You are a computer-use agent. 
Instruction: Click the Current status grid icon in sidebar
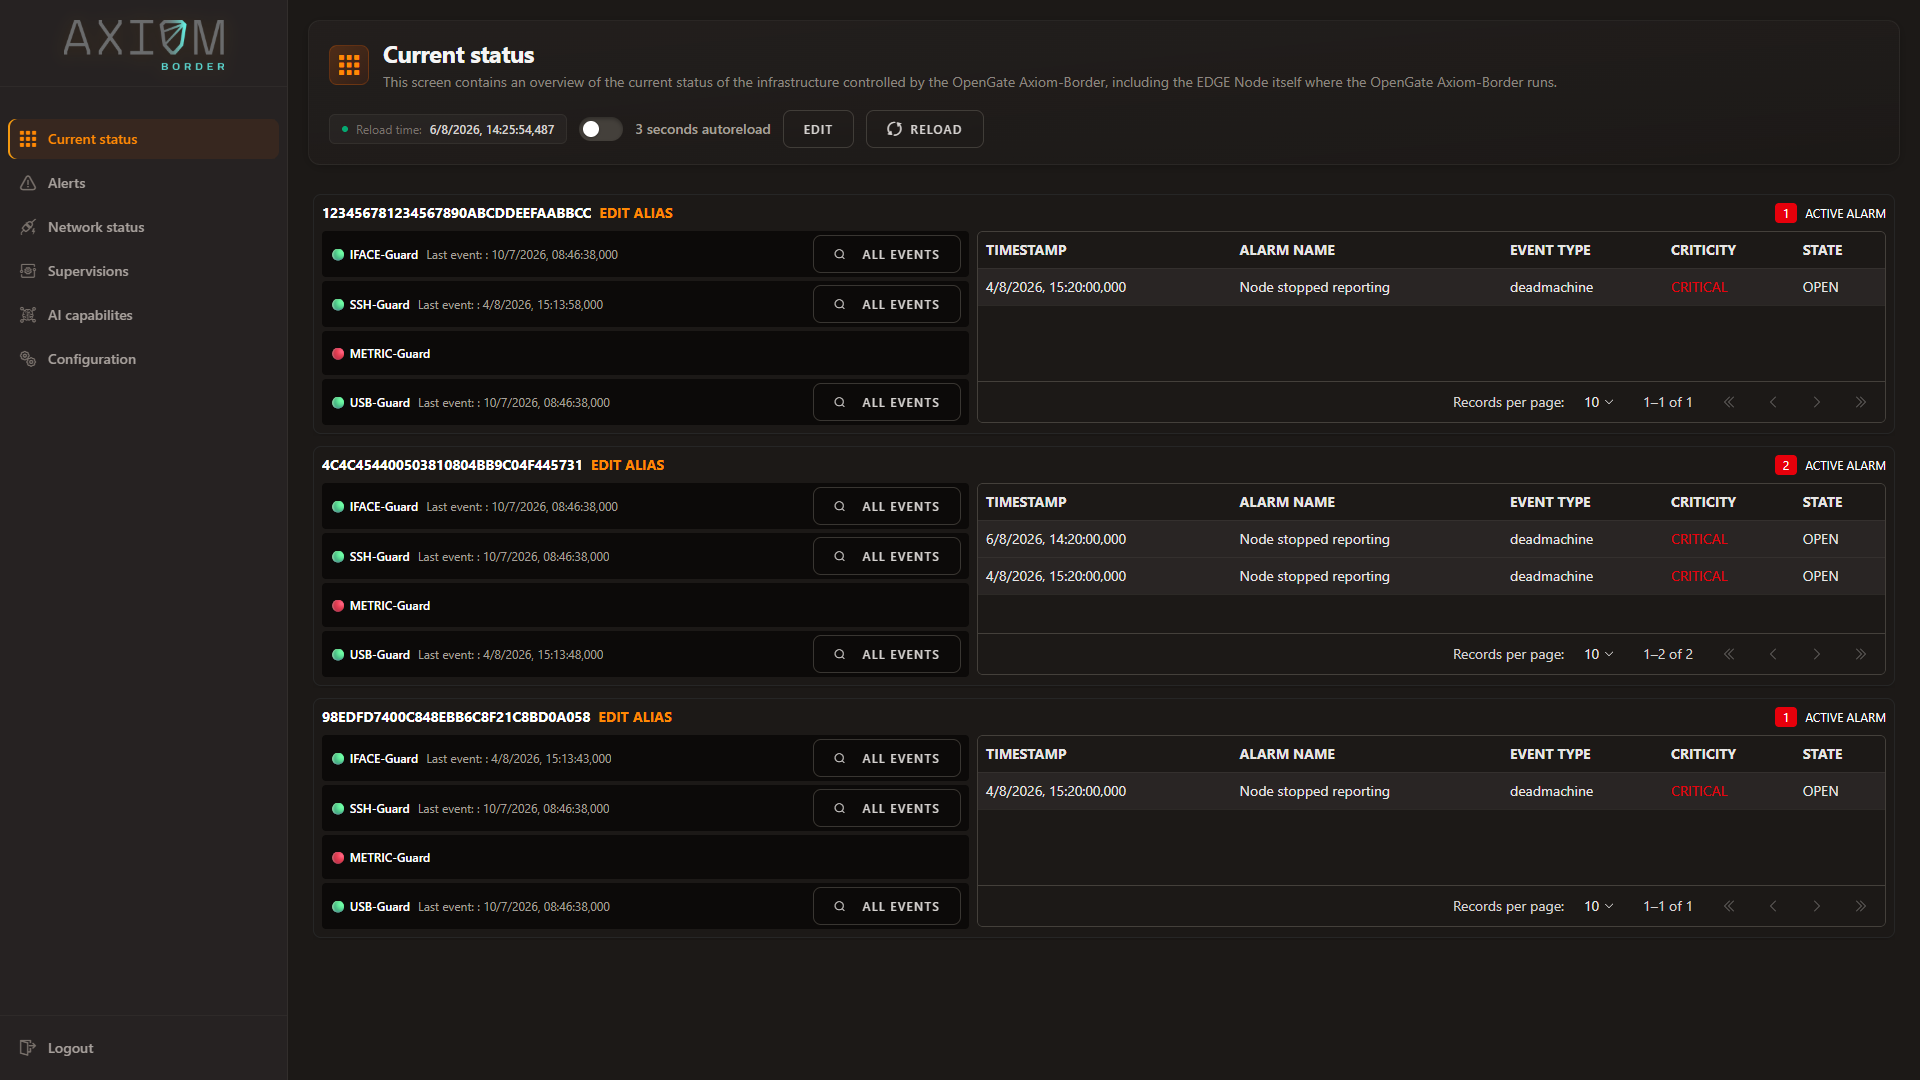pyautogui.click(x=28, y=139)
